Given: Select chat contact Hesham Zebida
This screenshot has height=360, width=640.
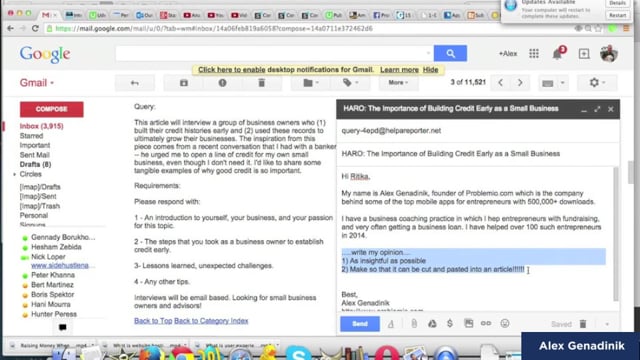Looking at the screenshot, I should [x=56, y=247].
